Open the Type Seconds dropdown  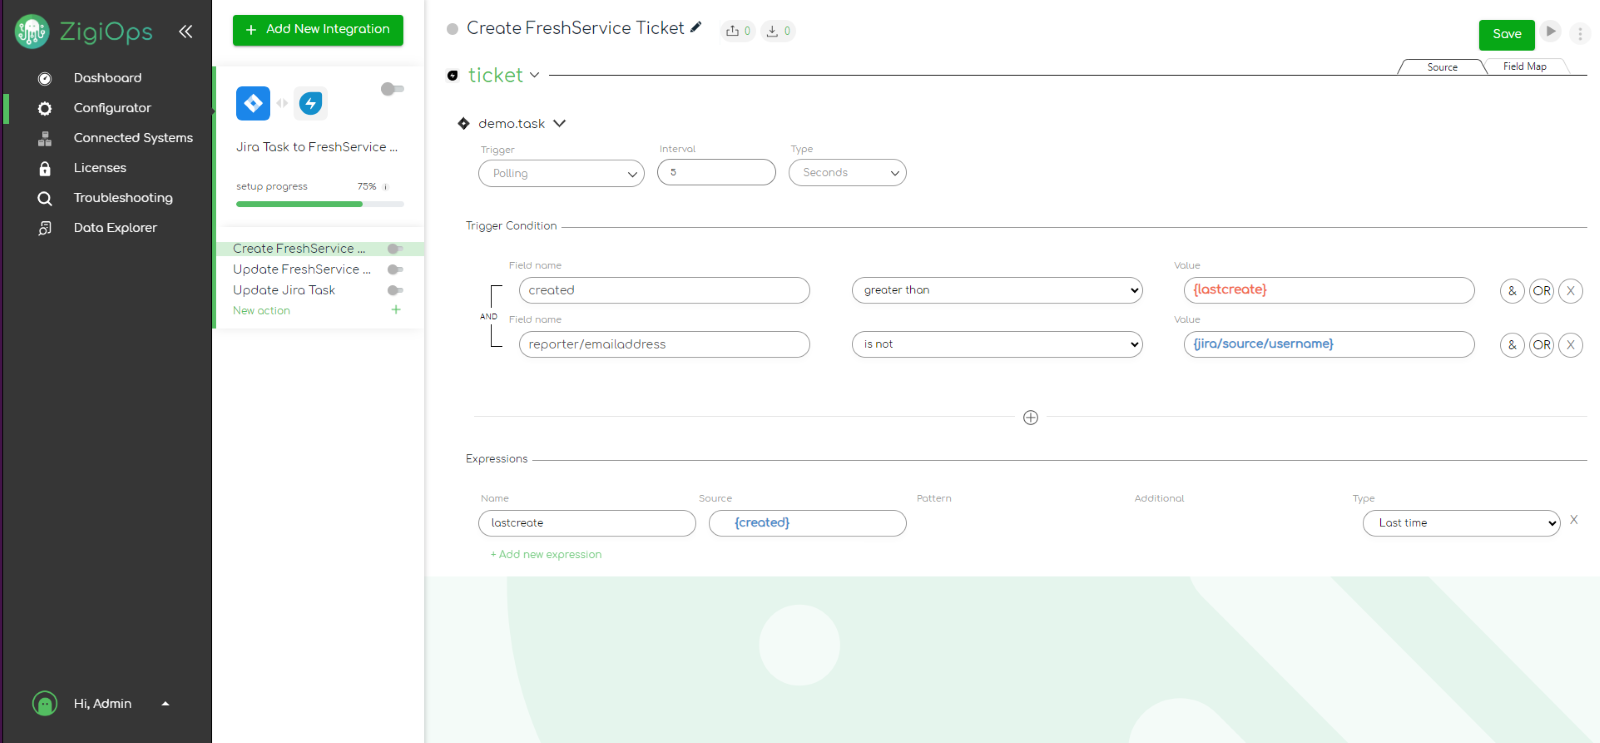pos(848,172)
